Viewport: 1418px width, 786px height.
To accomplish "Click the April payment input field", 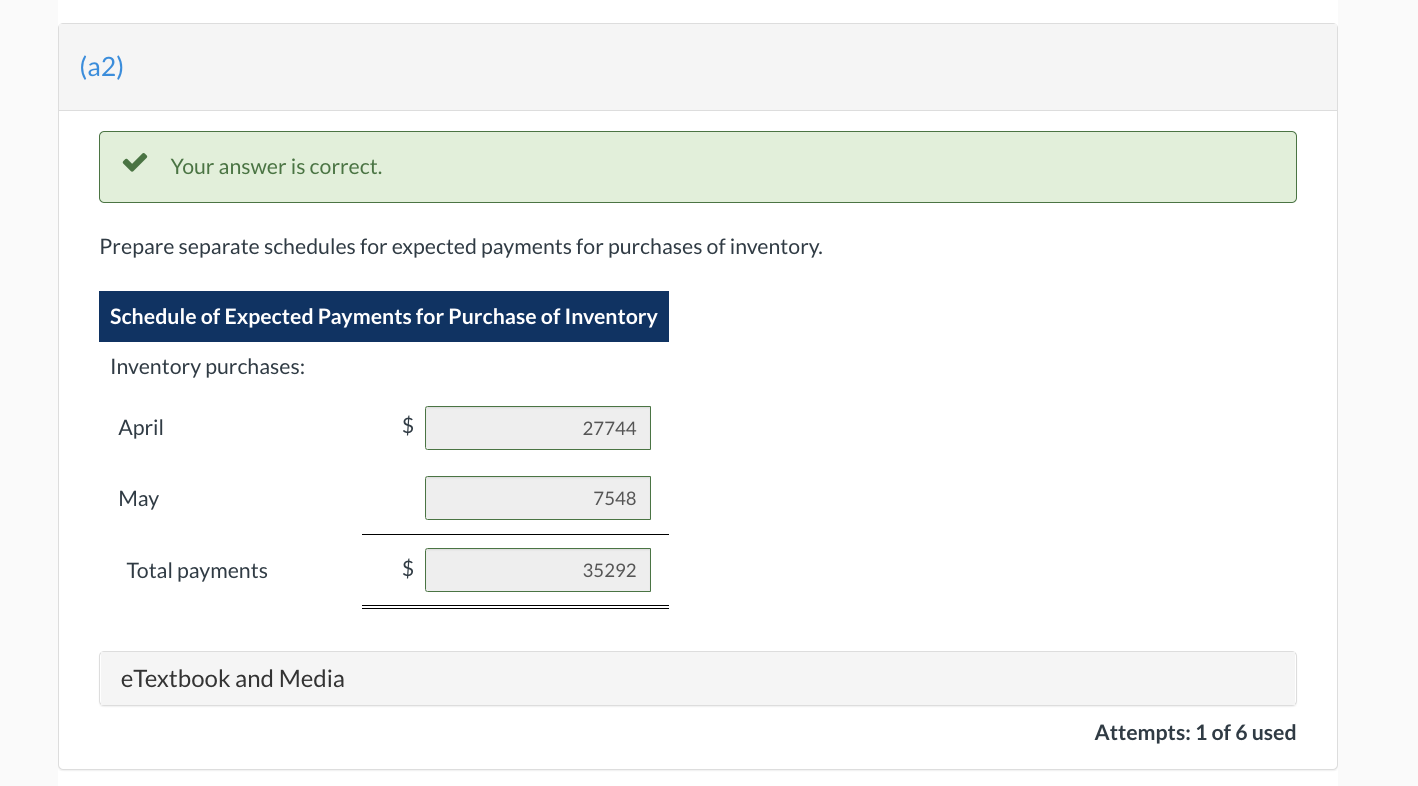I will pos(537,428).
